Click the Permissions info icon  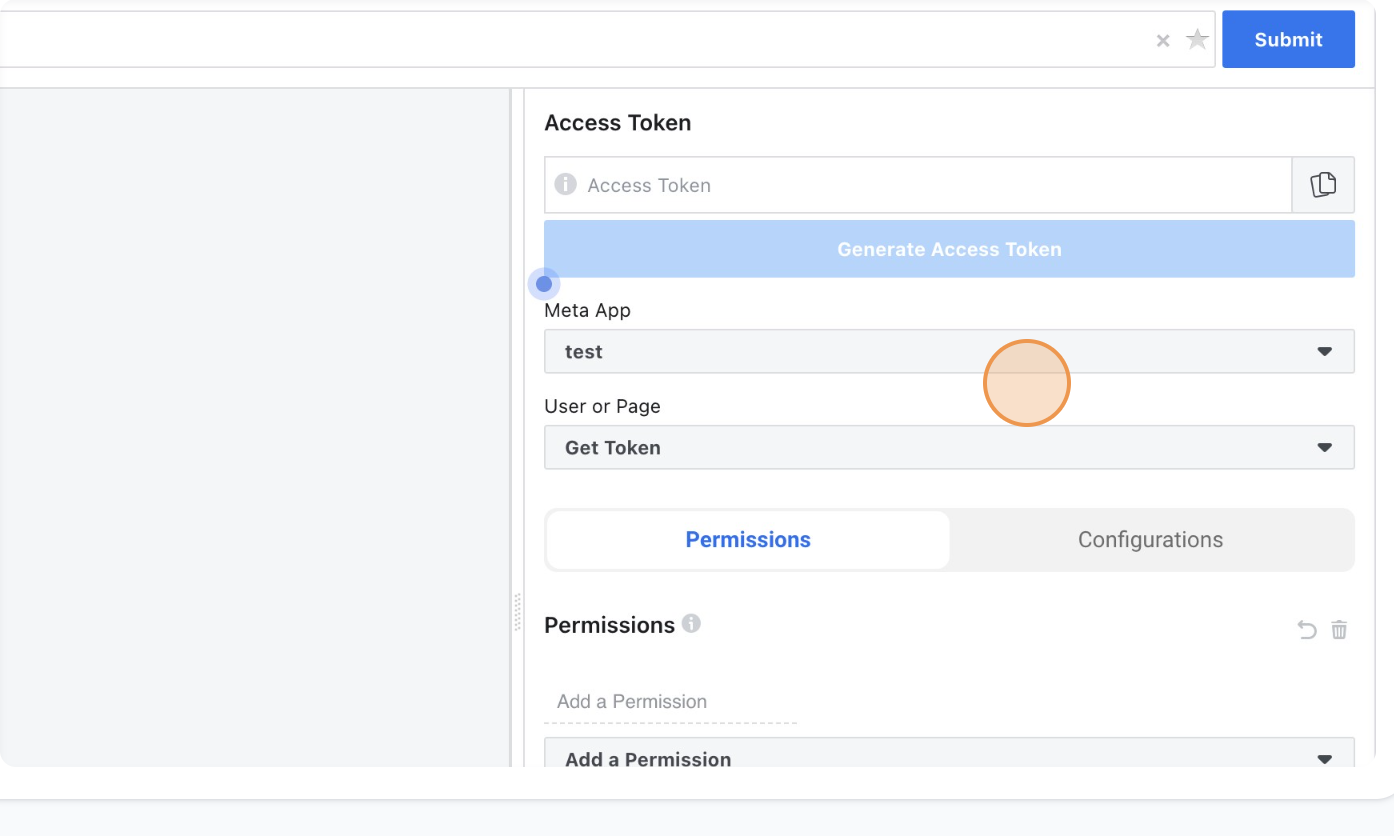click(x=691, y=623)
